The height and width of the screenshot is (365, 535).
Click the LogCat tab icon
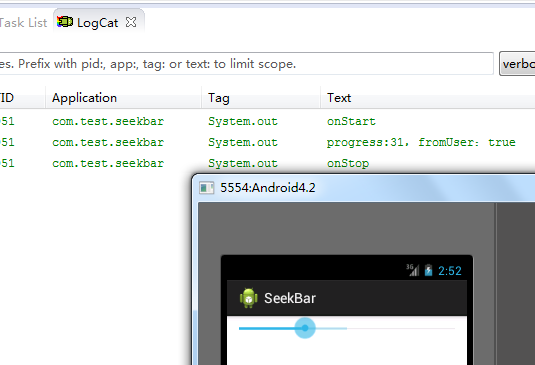tap(65, 22)
